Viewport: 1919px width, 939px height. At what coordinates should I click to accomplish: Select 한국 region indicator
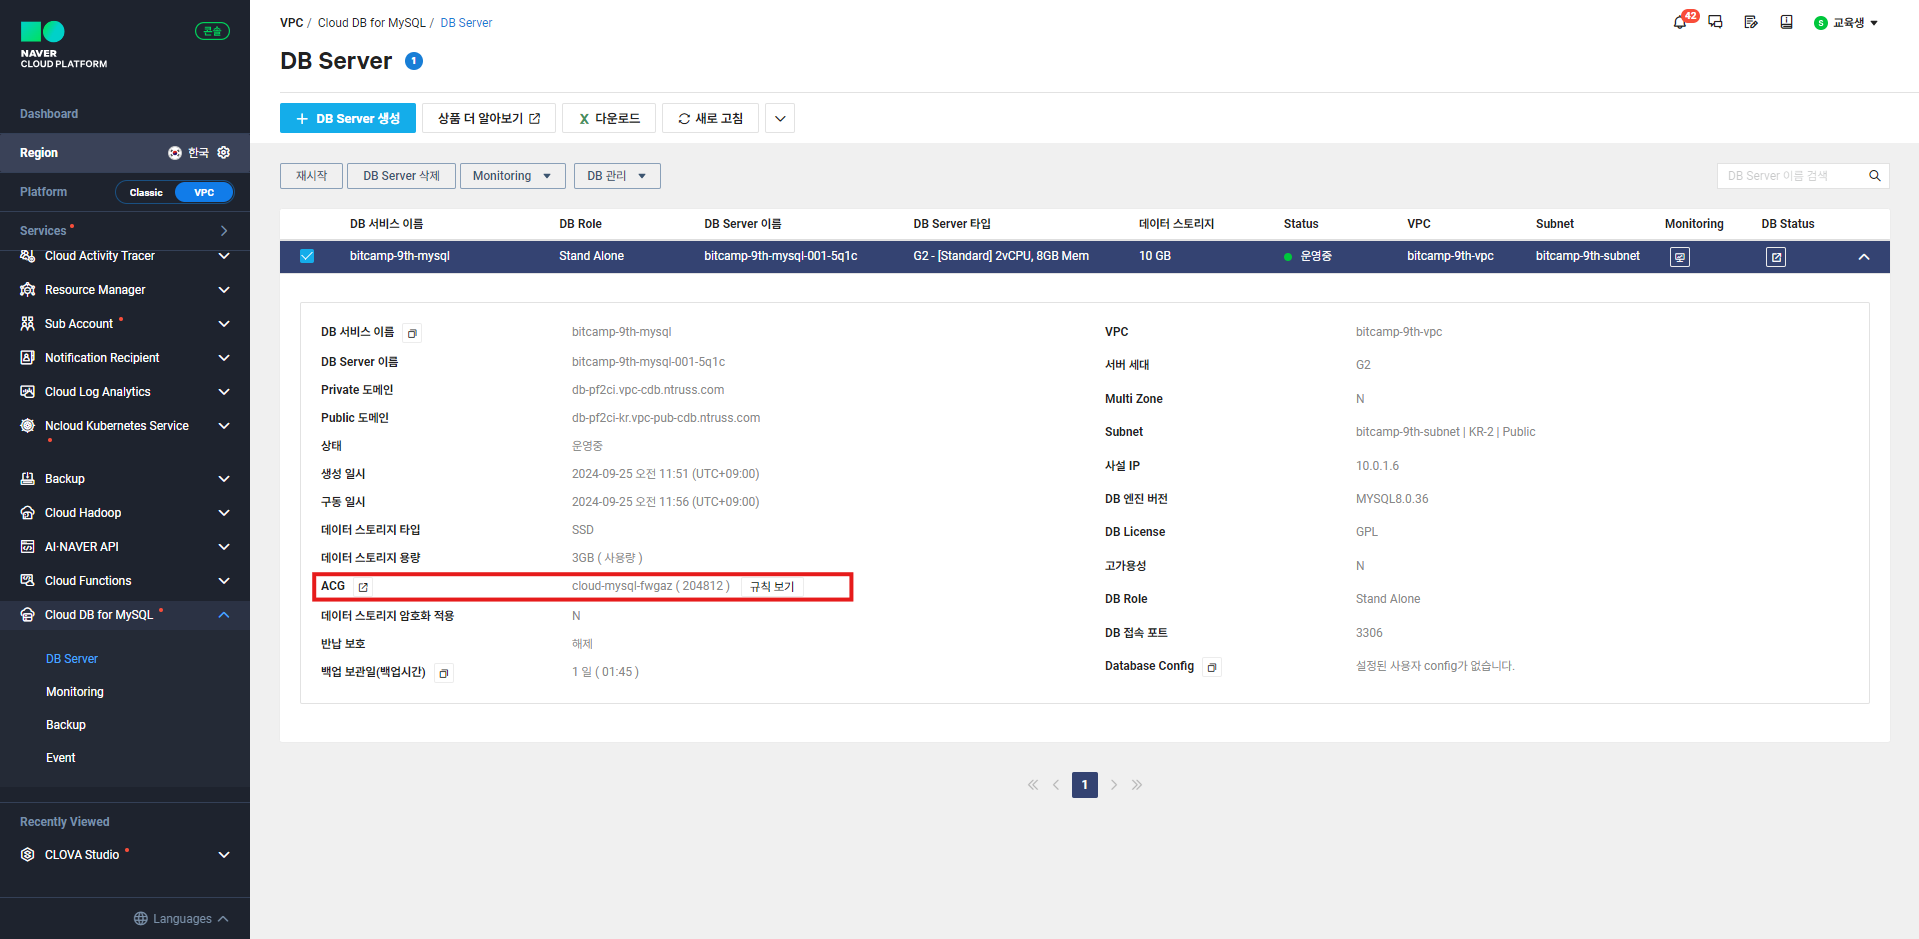[189, 152]
